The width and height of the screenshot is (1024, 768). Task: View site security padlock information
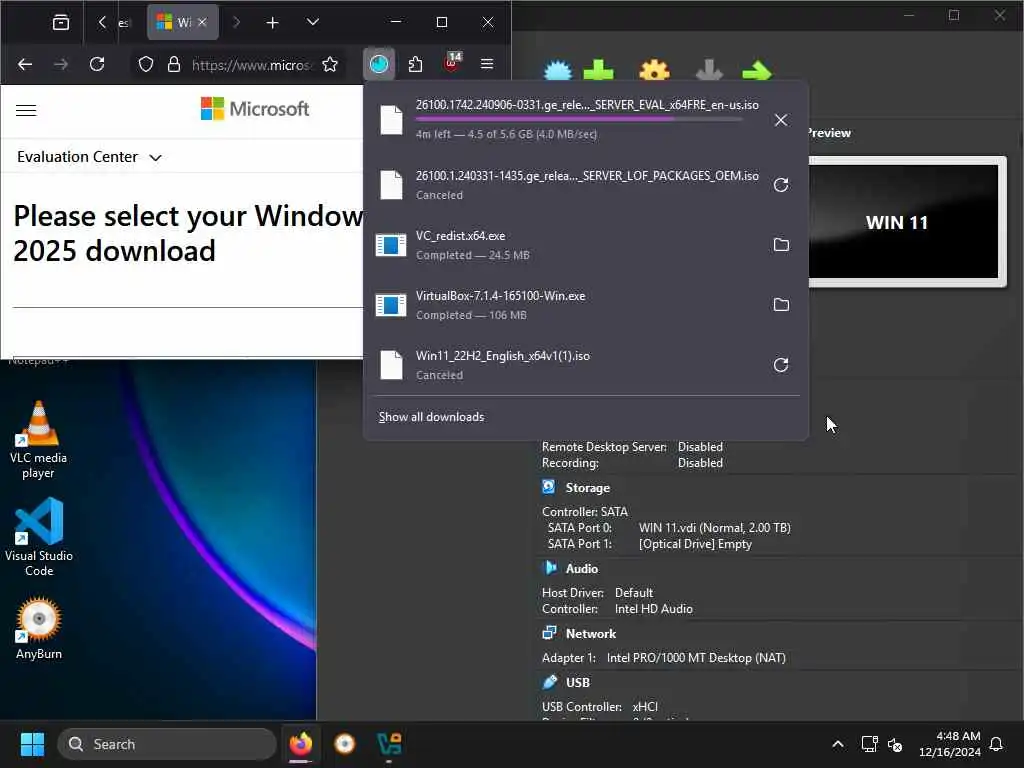coord(174,64)
